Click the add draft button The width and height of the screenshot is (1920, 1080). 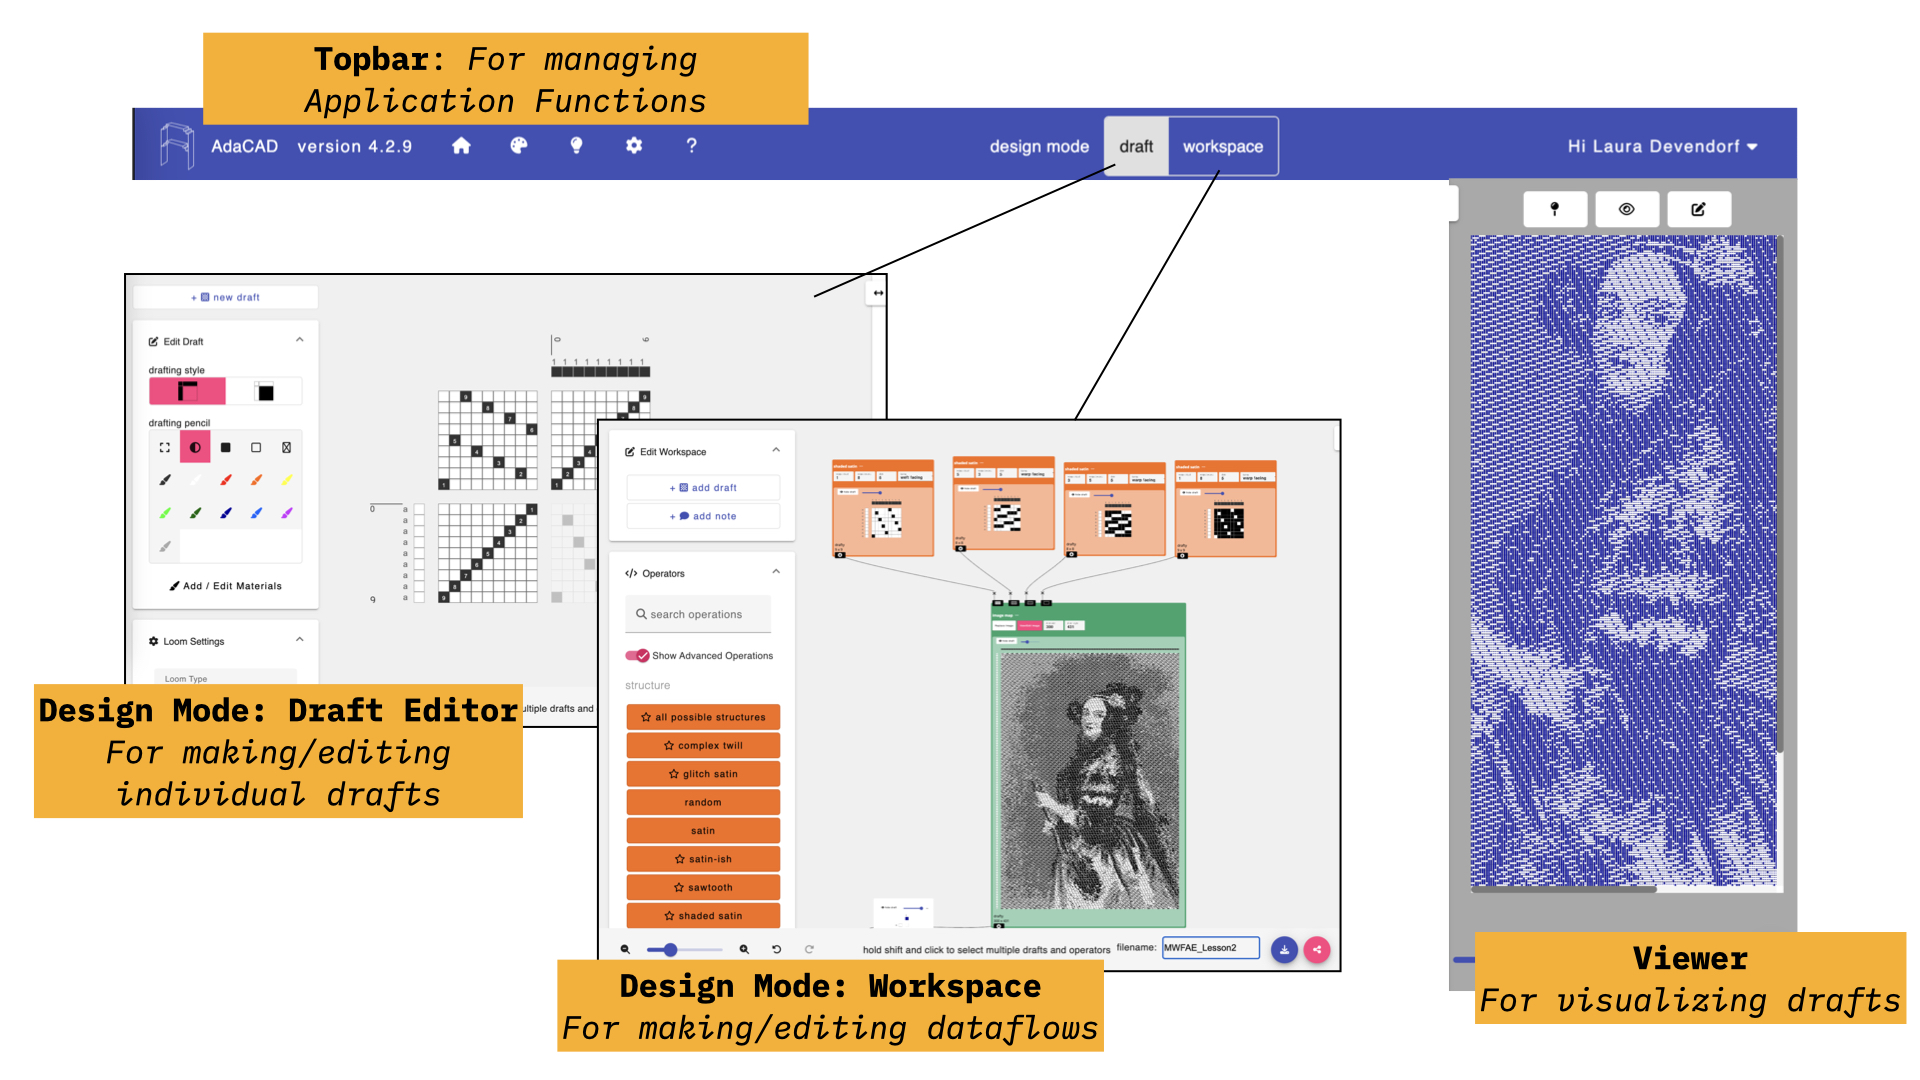pyautogui.click(x=703, y=488)
